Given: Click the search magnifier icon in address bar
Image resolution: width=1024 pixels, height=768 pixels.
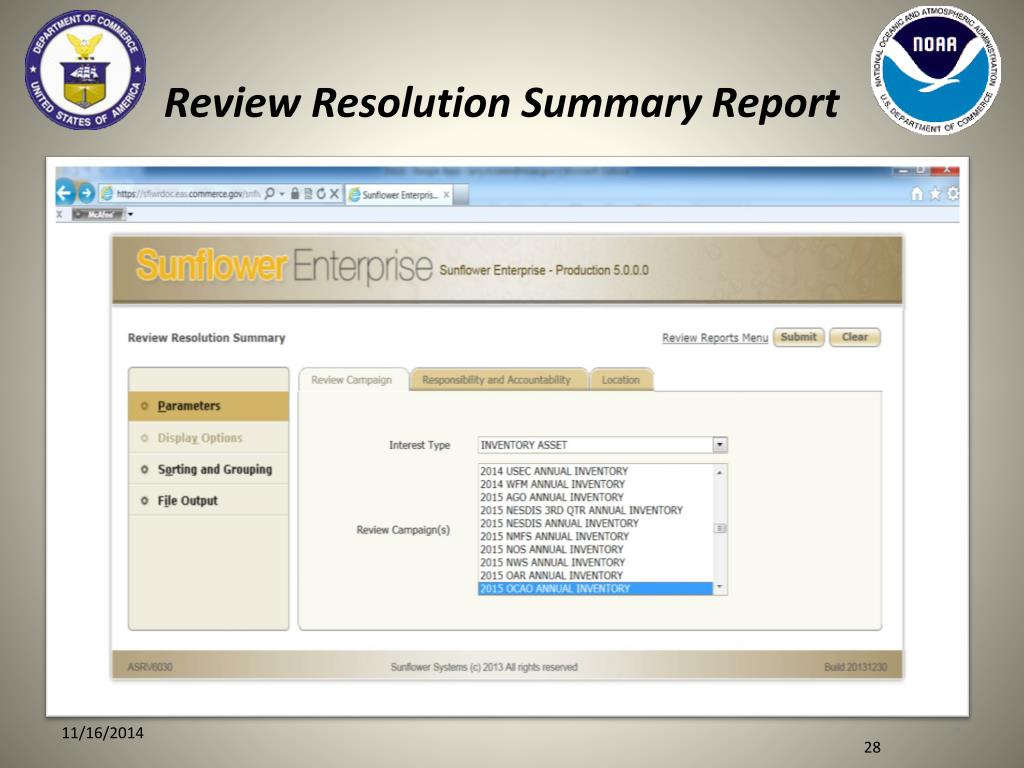Looking at the screenshot, I should pyautogui.click(x=269, y=194).
